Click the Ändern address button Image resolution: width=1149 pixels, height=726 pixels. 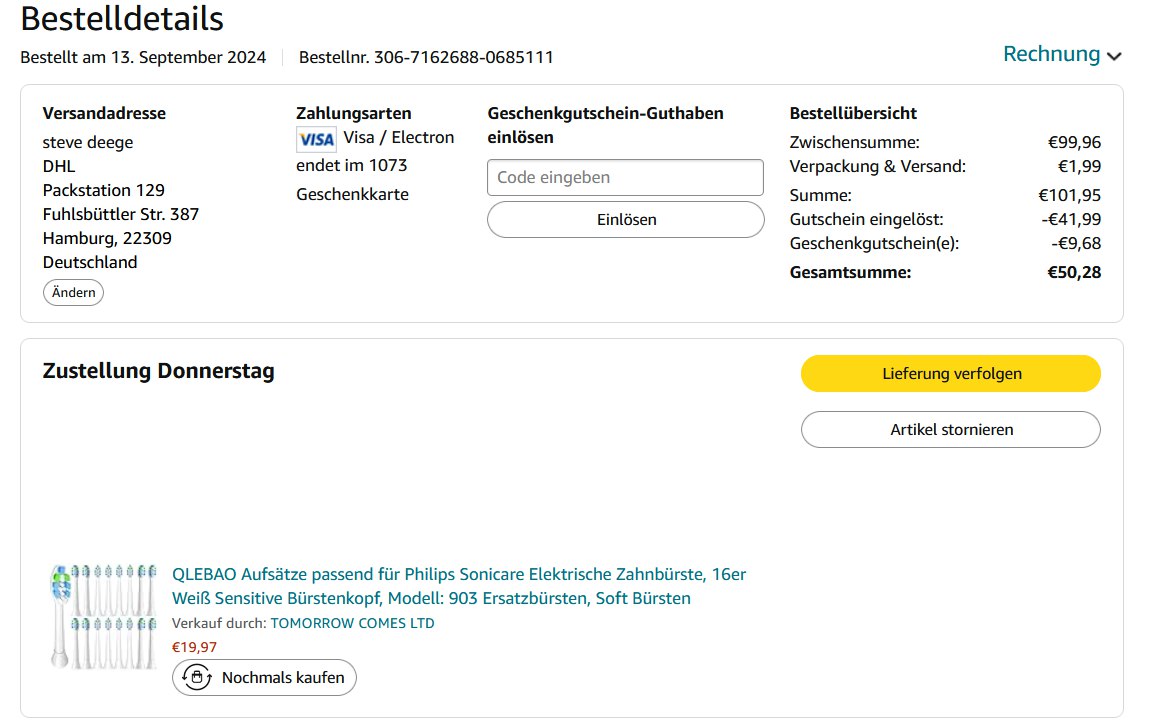tap(73, 292)
